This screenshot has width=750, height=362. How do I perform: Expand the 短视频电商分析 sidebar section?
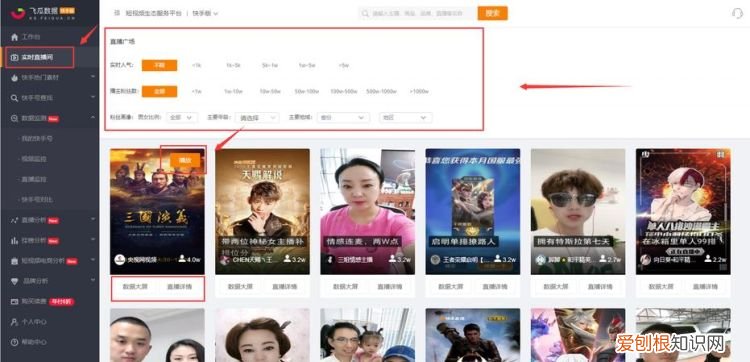click(93, 261)
